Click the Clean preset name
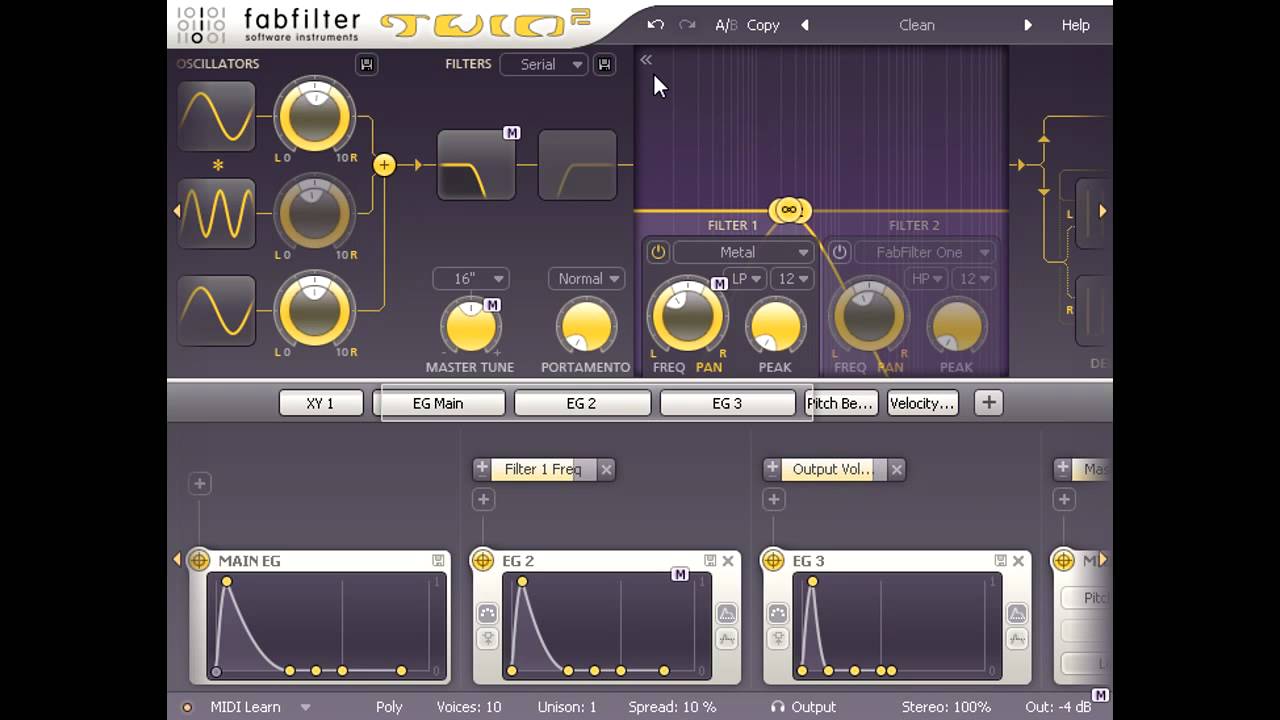Viewport: 1280px width, 720px height. (x=917, y=25)
